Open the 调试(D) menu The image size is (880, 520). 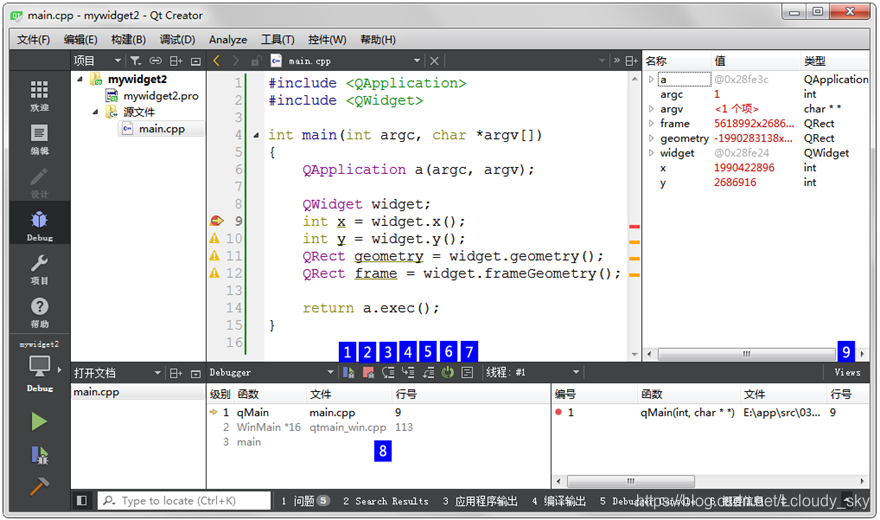coord(177,39)
